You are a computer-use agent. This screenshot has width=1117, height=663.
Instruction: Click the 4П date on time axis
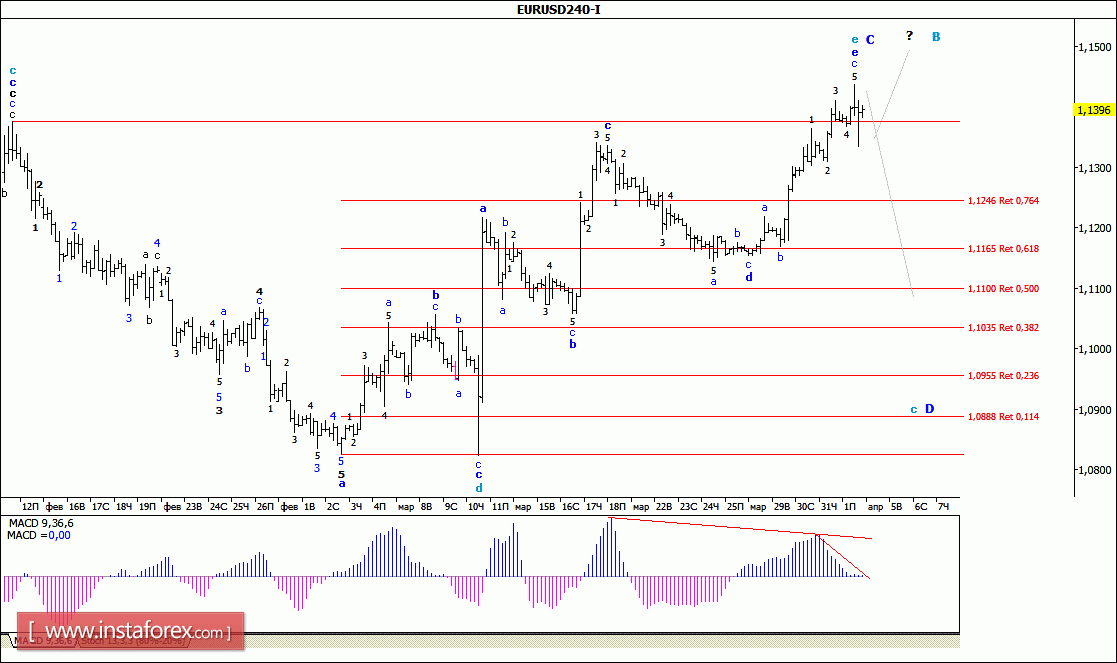coord(380,506)
